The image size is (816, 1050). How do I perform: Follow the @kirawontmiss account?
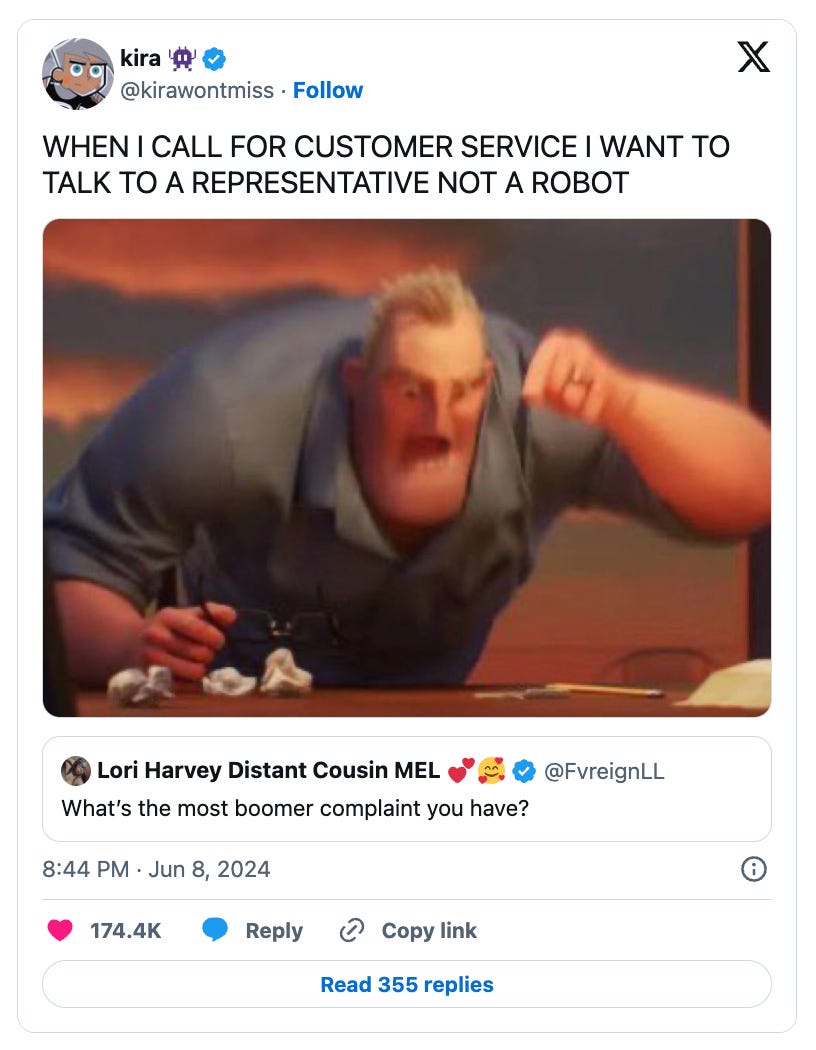tap(328, 90)
